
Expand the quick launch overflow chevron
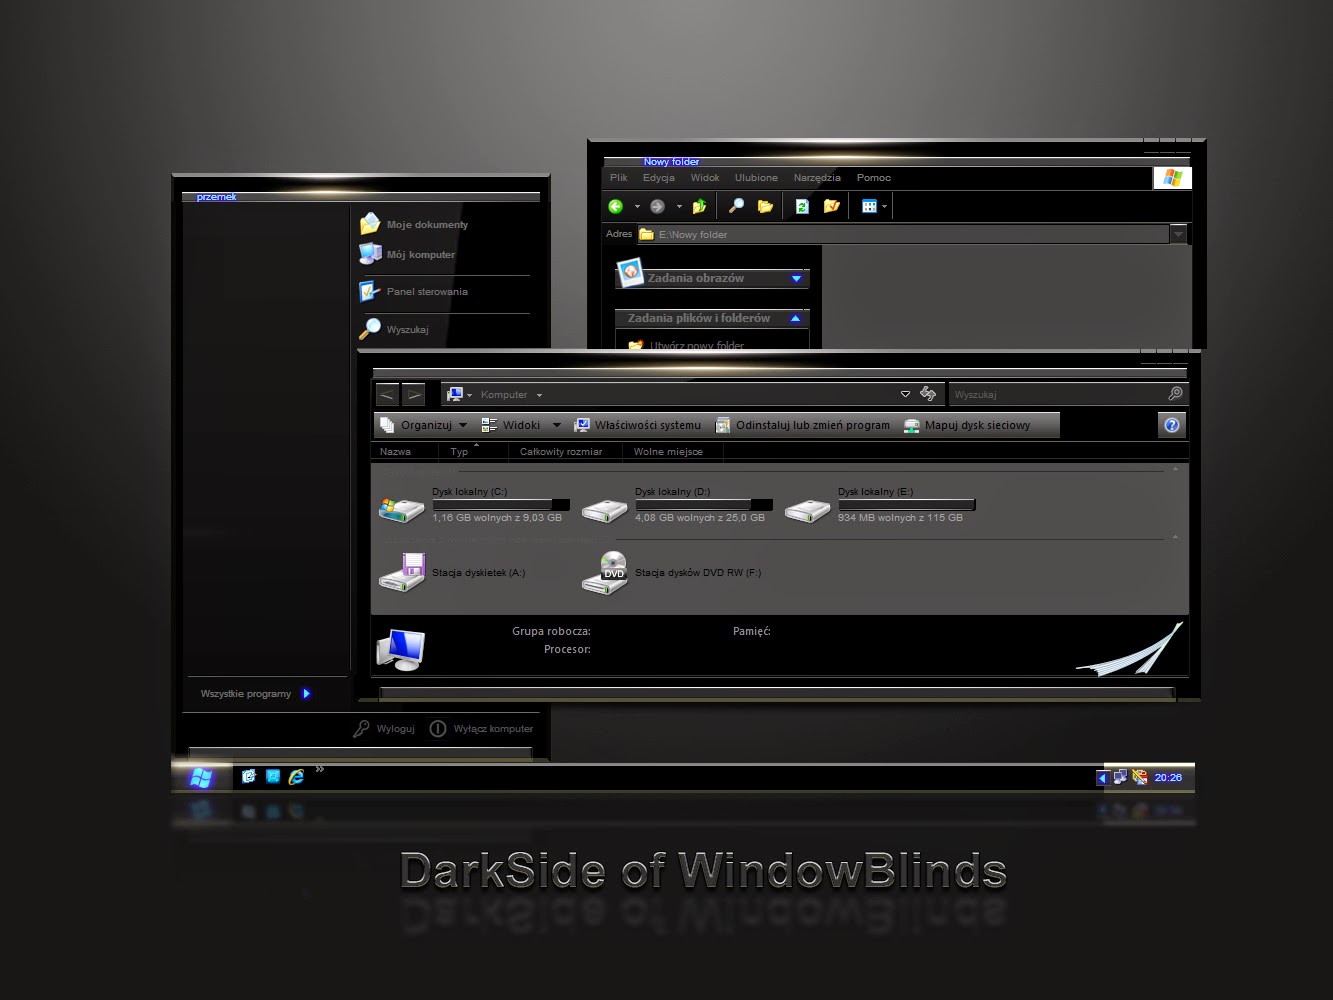pyautogui.click(x=320, y=769)
